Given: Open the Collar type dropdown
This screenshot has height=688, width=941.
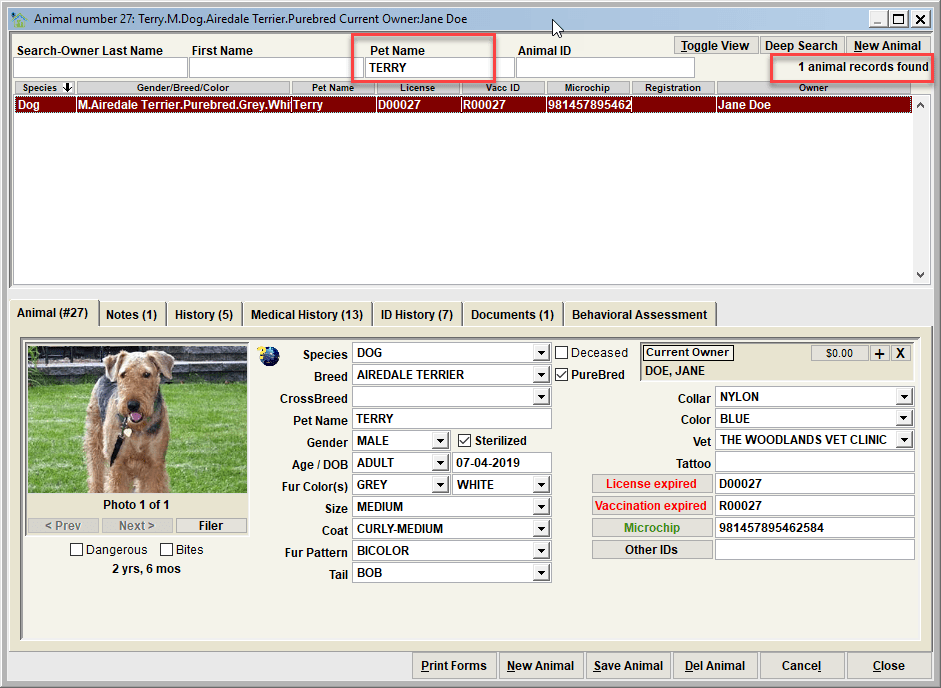Looking at the screenshot, I should pyautogui.click(x=904, y=397).
